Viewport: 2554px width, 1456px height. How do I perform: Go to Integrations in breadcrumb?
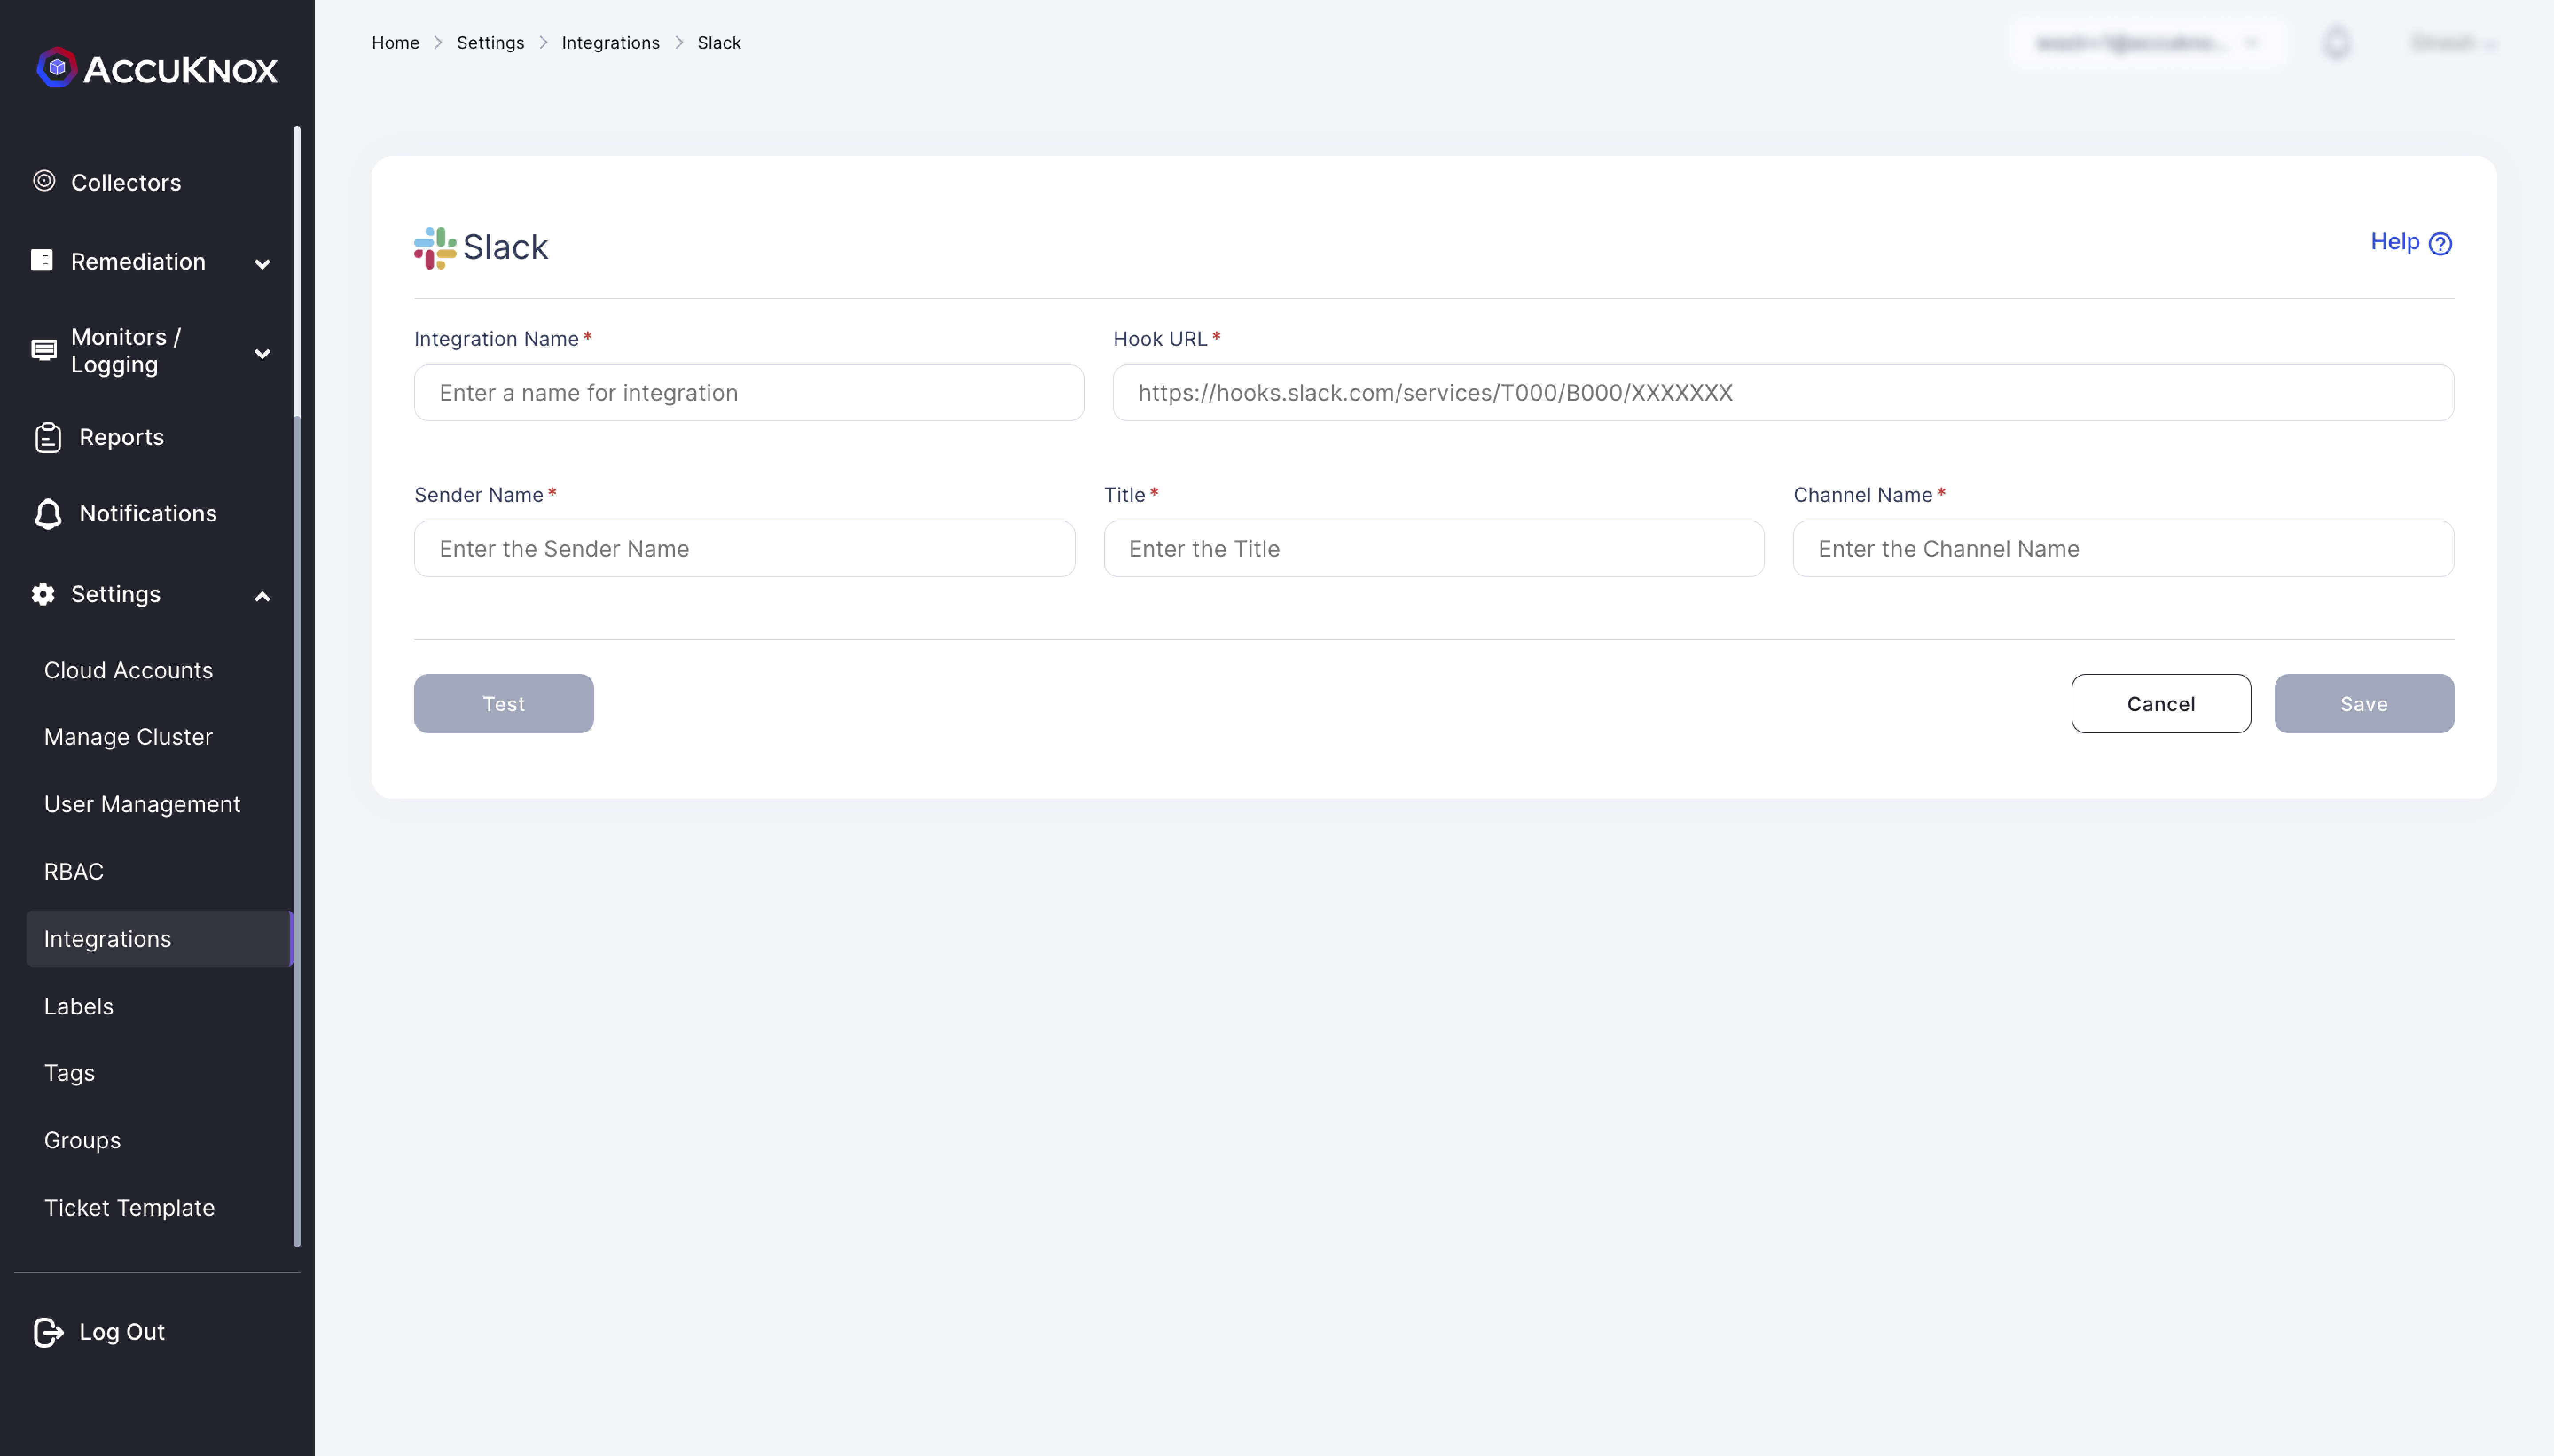[x=610, y=42]
